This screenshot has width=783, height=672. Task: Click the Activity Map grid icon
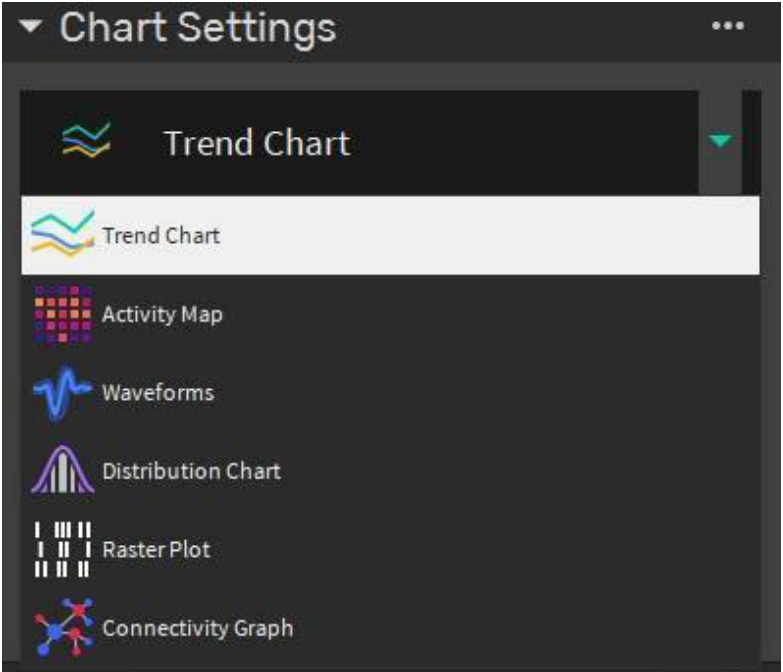point(63,314)
